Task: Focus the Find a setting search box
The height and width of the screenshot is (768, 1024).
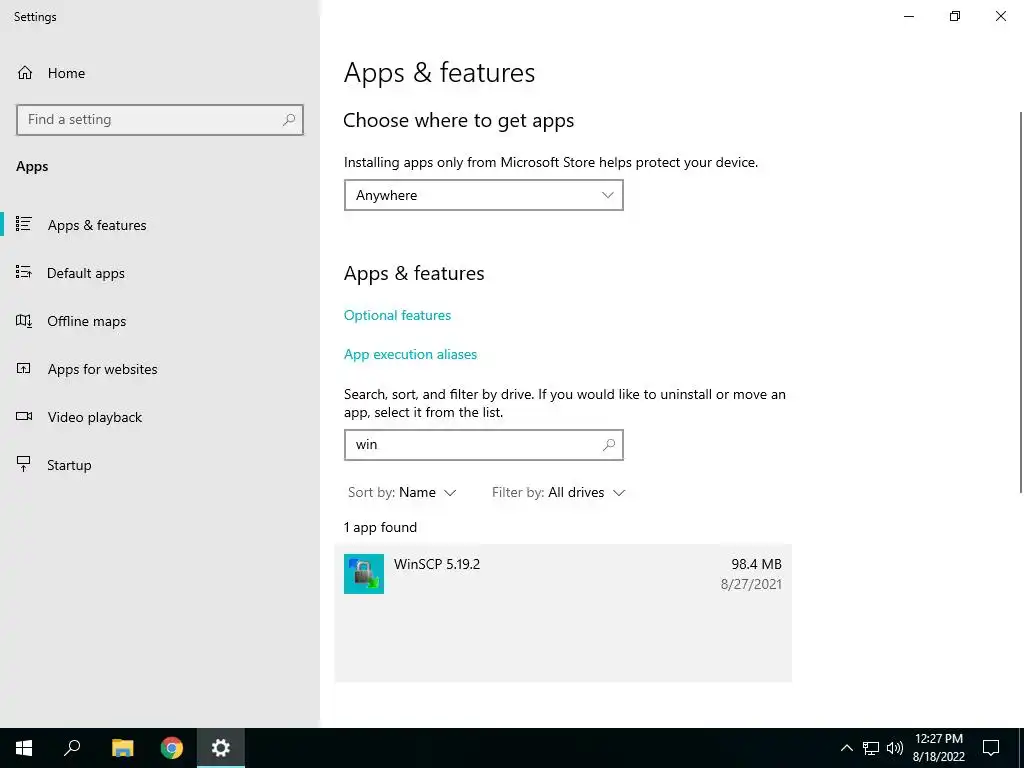Action: pyautogui.click(x=160, y=120)
